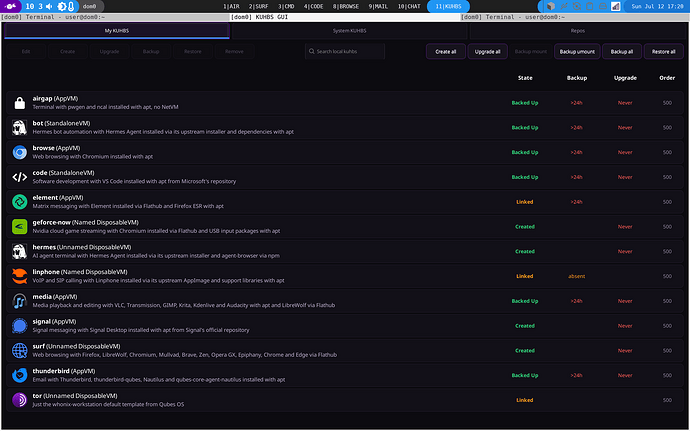Viewport: 690px width, 431px height.
Task: Select the linphone orange icon
Action: tap(19, 276)
